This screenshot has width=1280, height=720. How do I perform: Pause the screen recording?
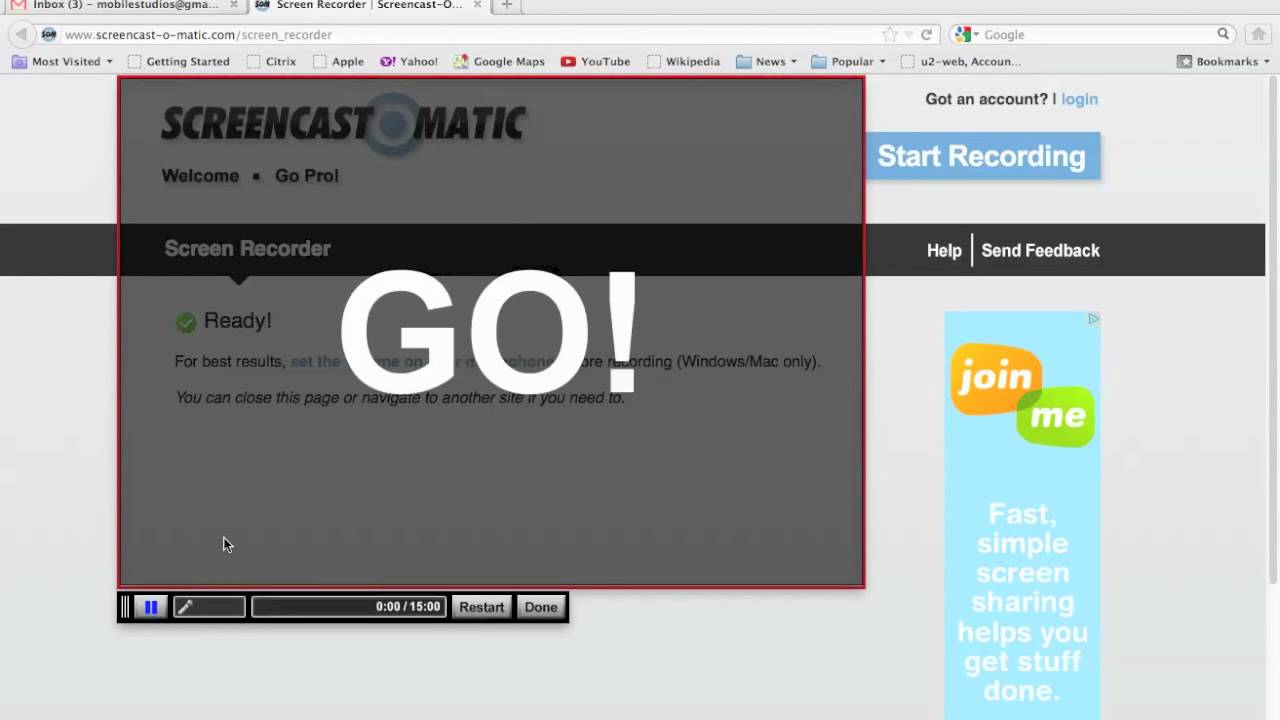151,607
